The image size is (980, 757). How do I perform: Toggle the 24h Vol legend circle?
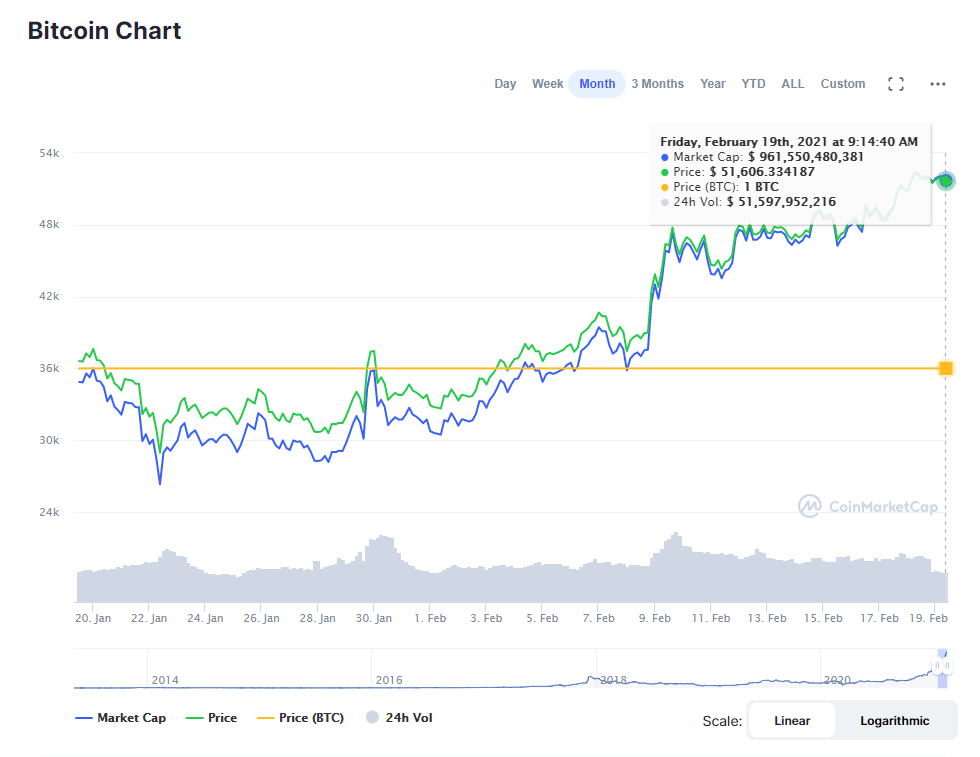373,718
